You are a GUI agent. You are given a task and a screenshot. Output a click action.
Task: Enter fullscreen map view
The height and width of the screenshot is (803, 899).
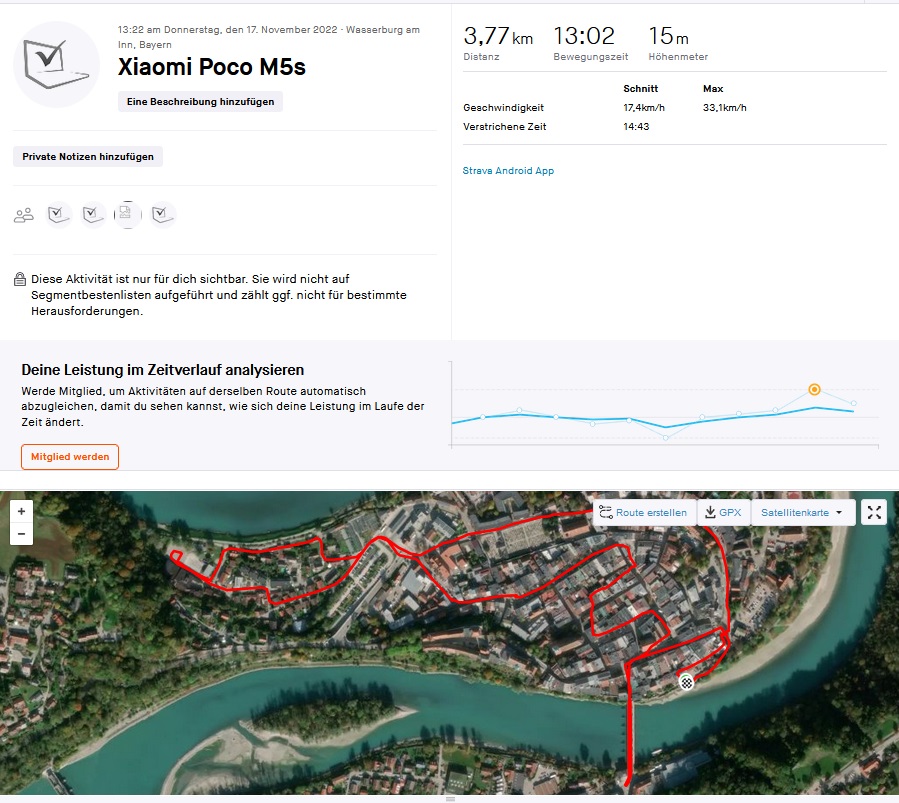tap(874, 513)
